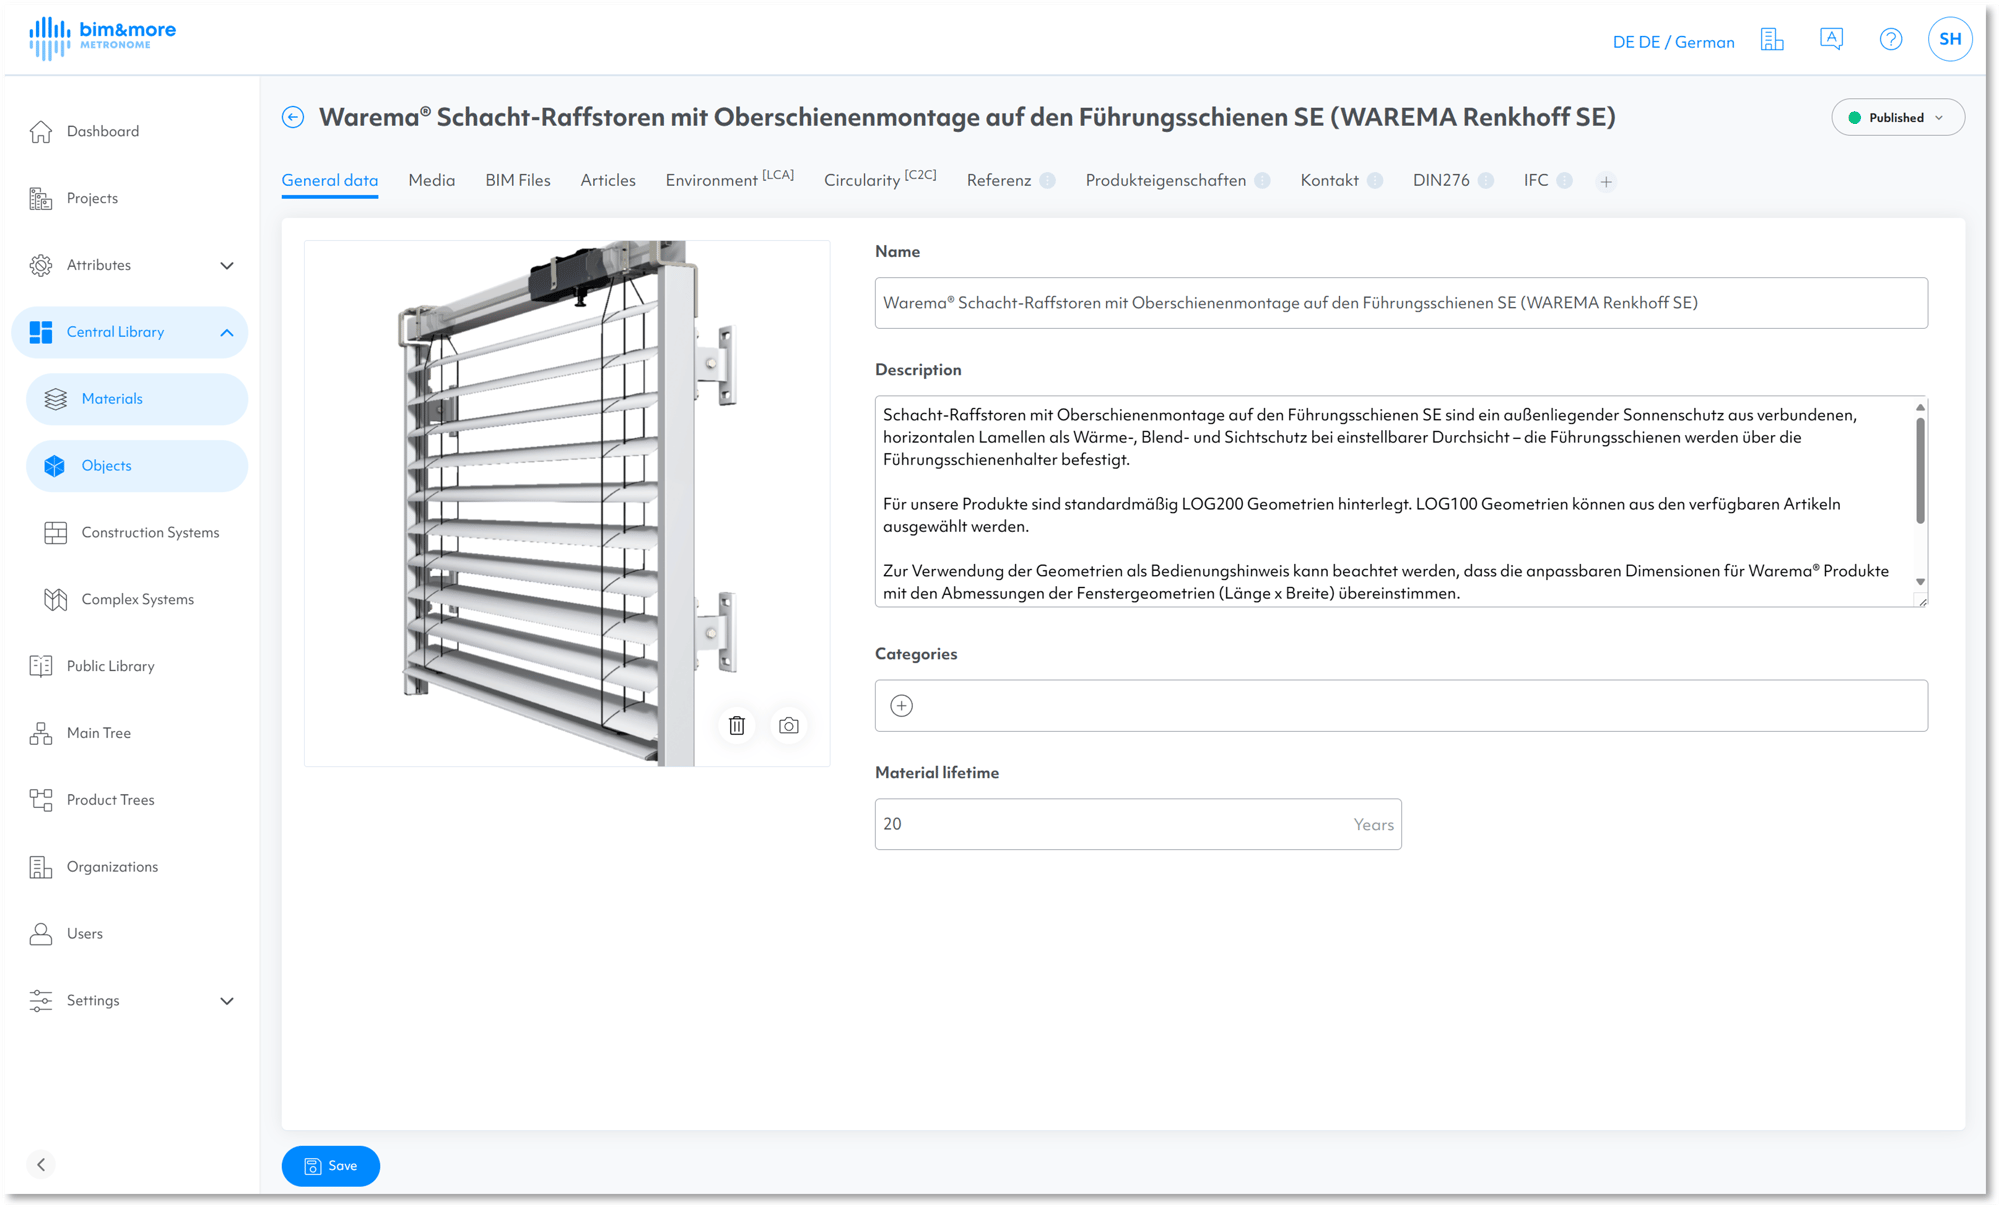Add a new tab with plus icon
This screenshot has height=1208, width=2000.
tap(1606, 182)
